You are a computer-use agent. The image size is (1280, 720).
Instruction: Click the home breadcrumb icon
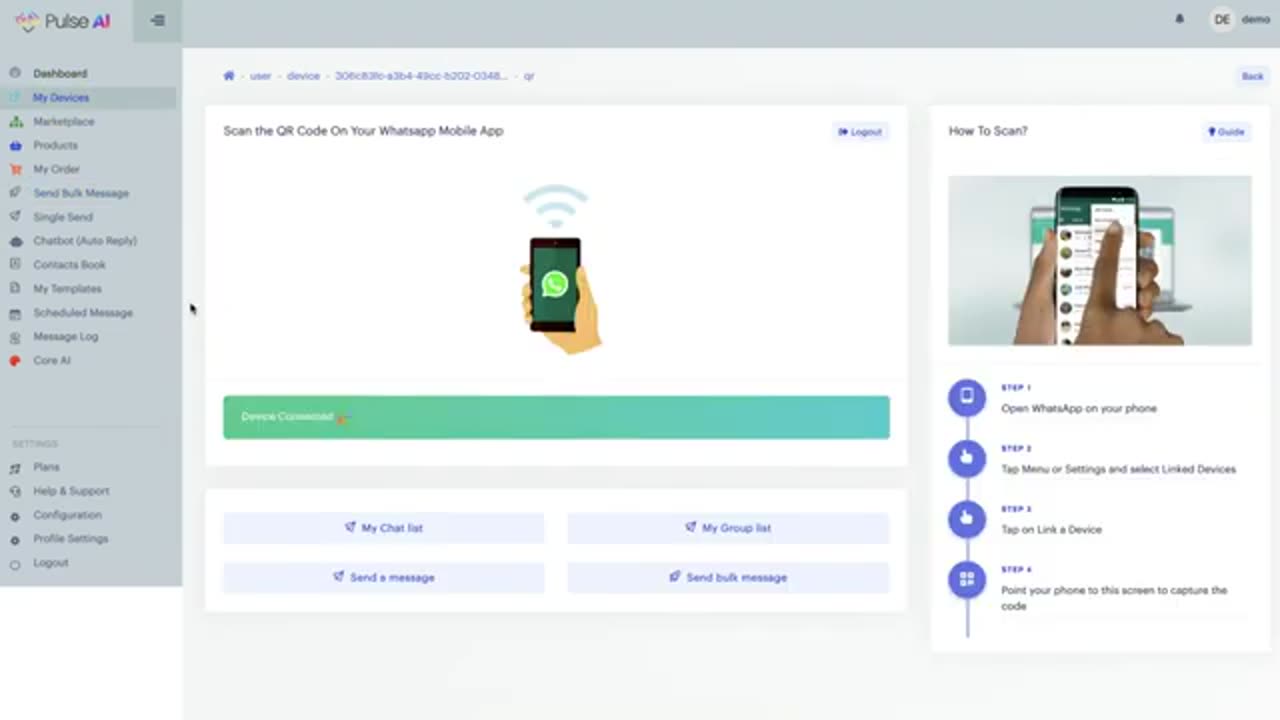229,76
